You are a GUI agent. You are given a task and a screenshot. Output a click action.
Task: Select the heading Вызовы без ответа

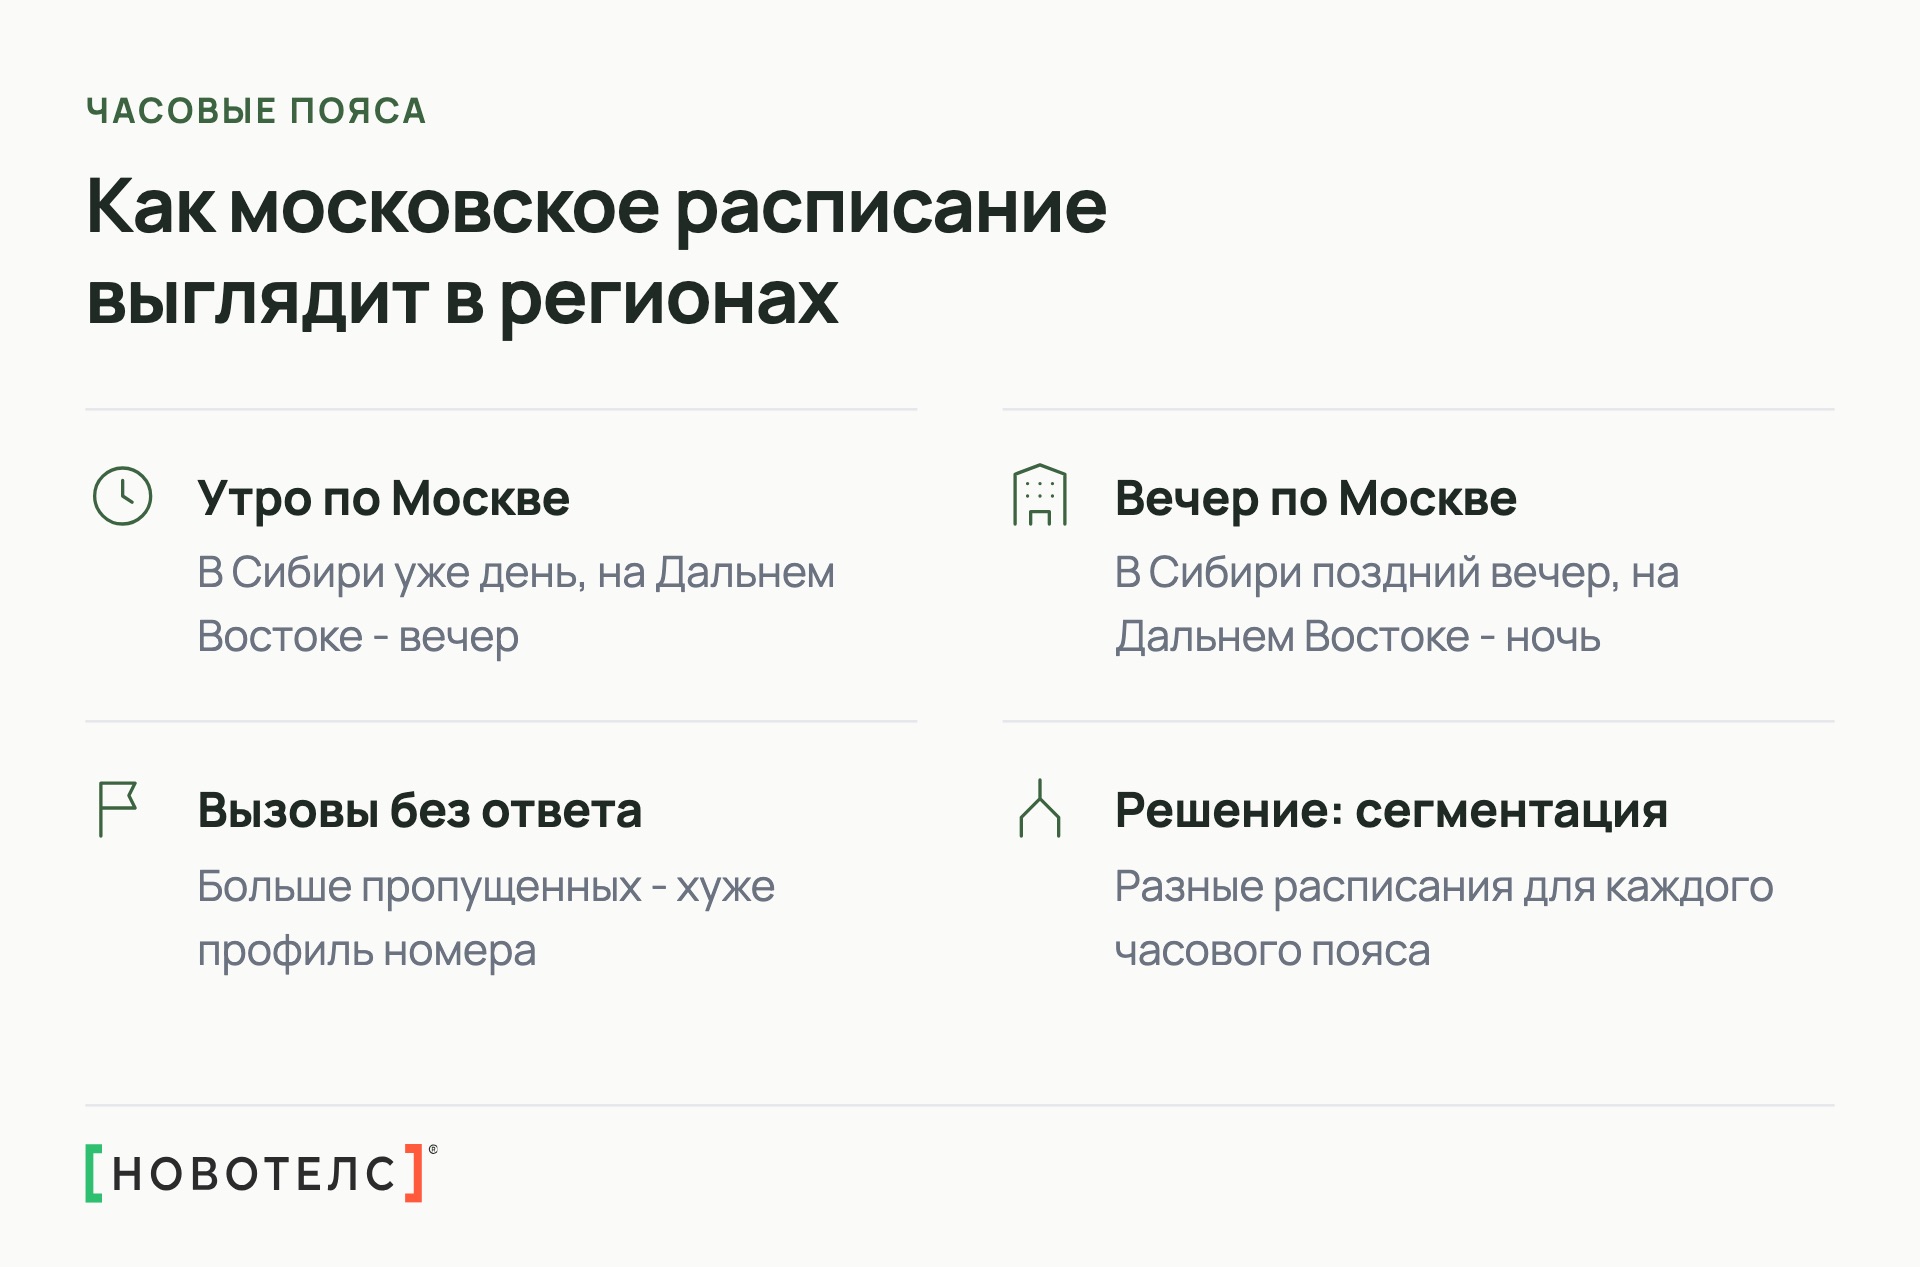[x=419, y=810]
